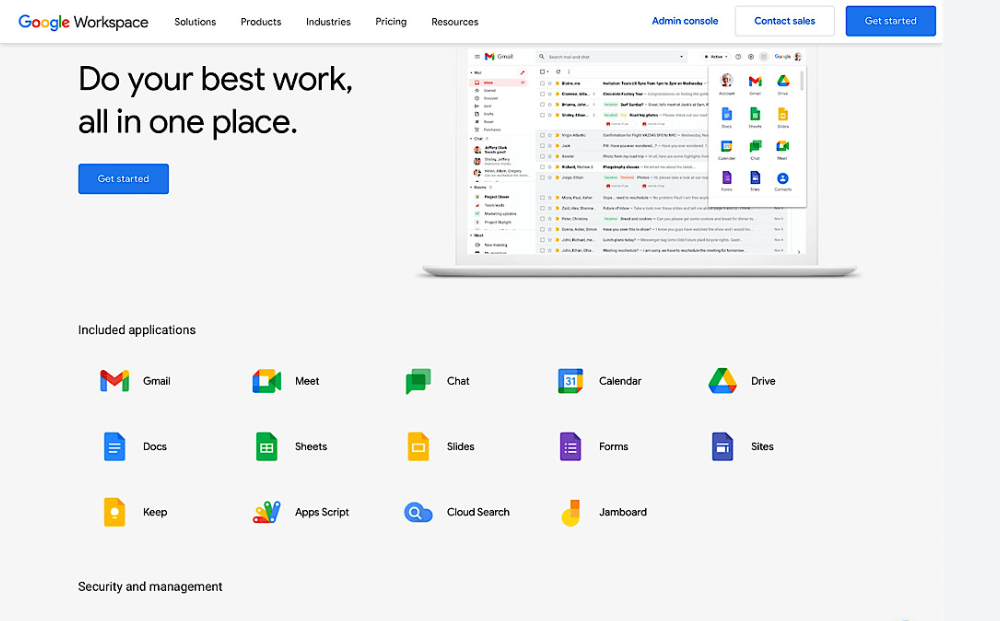Open the Solutions menu in the navigation bar
The image size is (1000, 621).
pyautogui.click(x=195, y=21)
